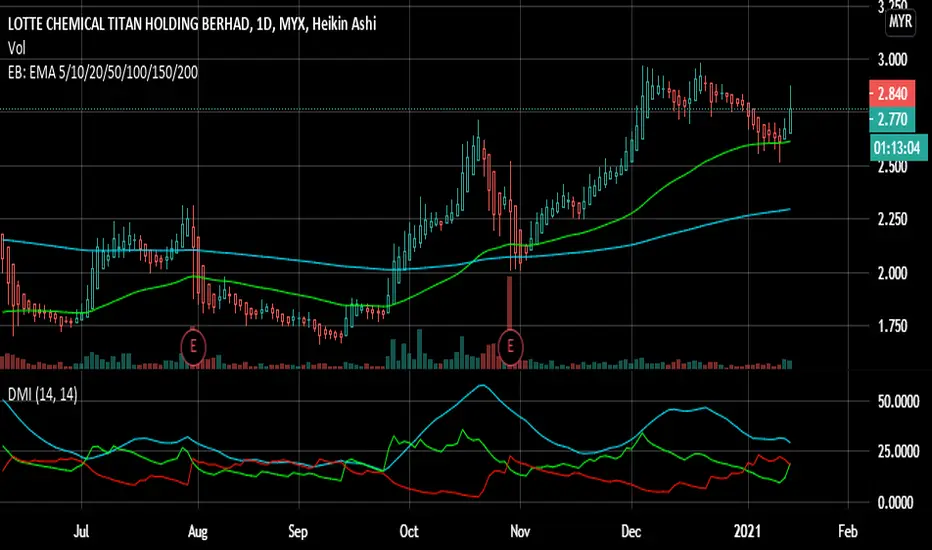Viewport: 932px width, 550px height.
Task: Click the 50.0000 DMI axis label
Action: [898, 401]
